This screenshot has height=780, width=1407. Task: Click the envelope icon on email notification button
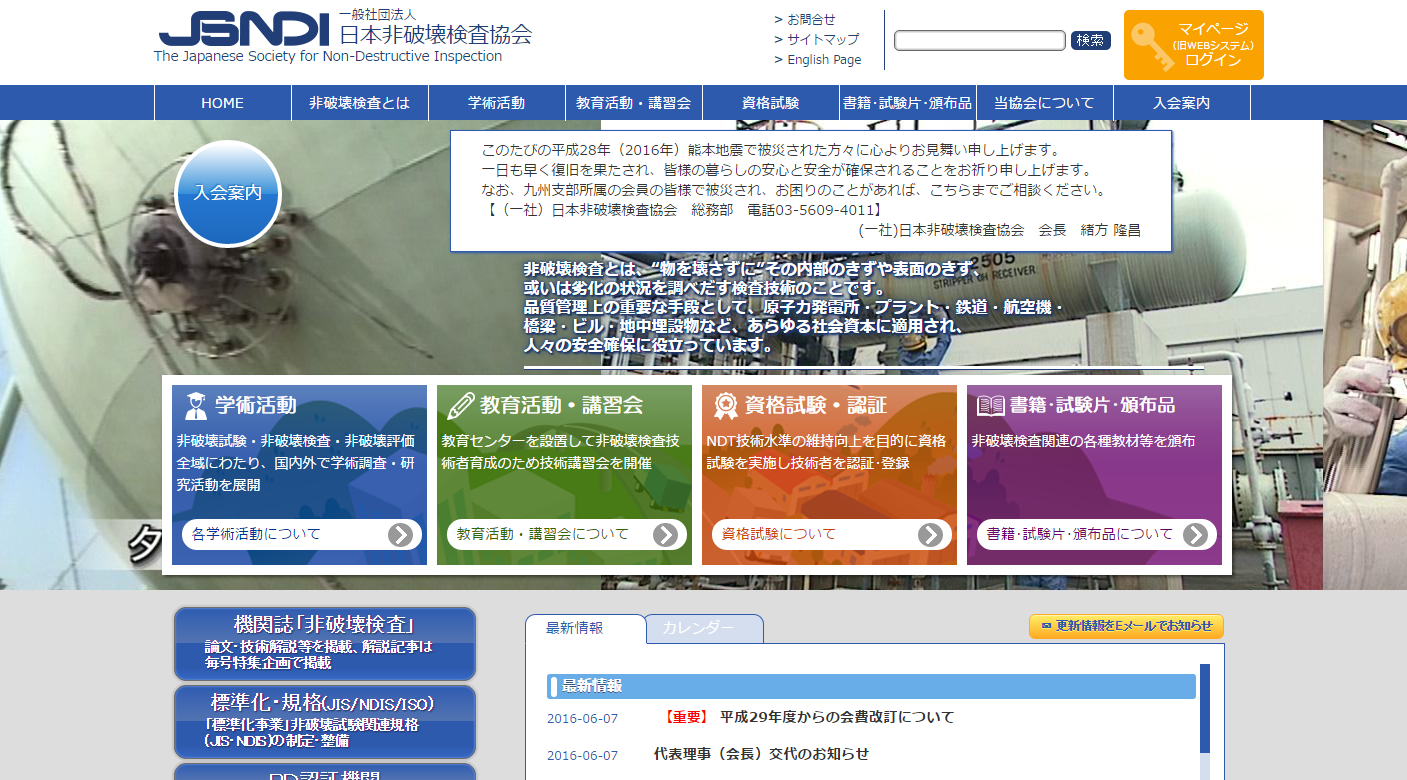click(x=1046, y=626)
